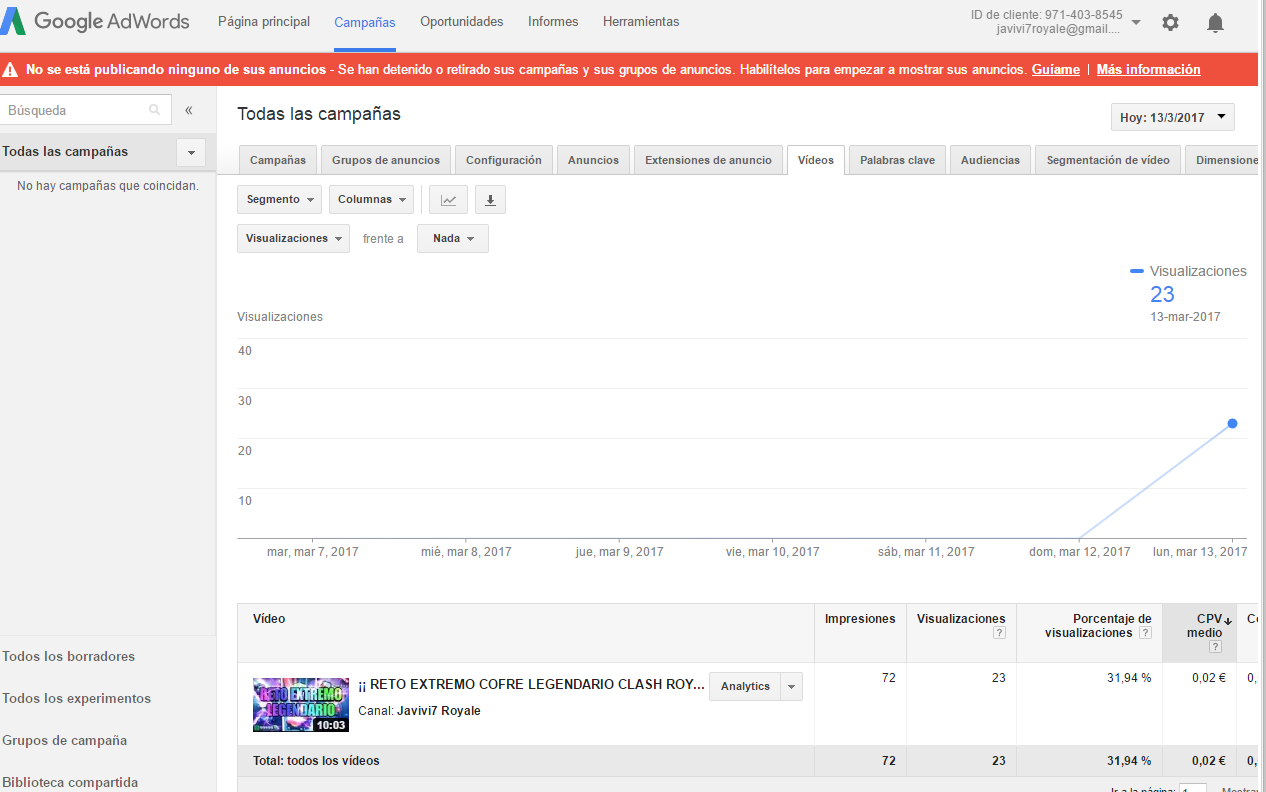Switch to Grupos de anuncios tab
The height and width of the screenshot is (792, 1266).
click(386, 160)
